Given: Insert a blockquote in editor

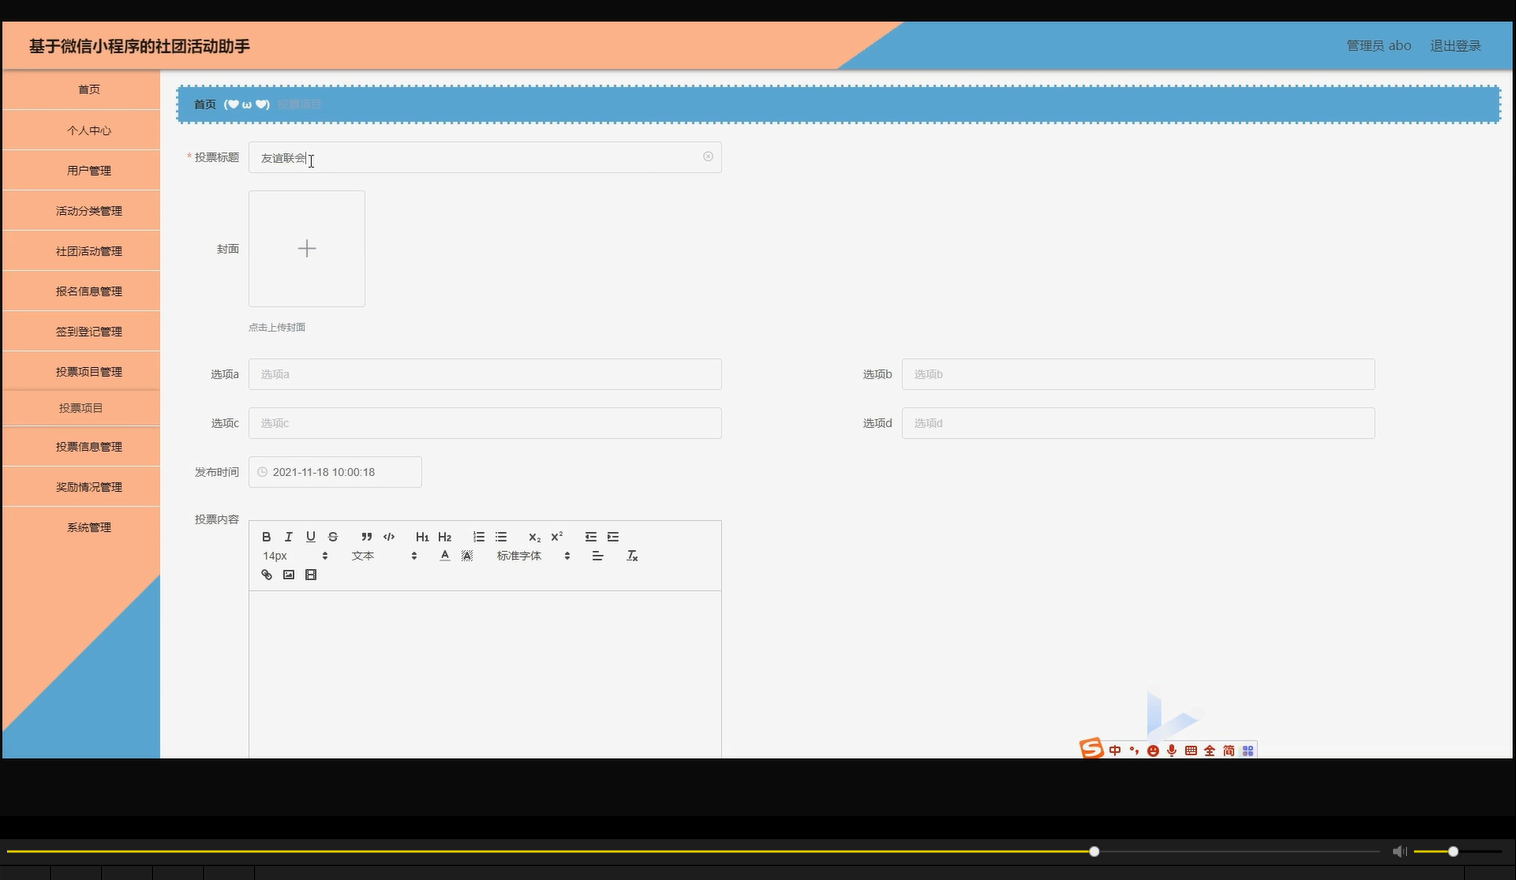Looking at the screenshot, I should click(x=367, y=537).
